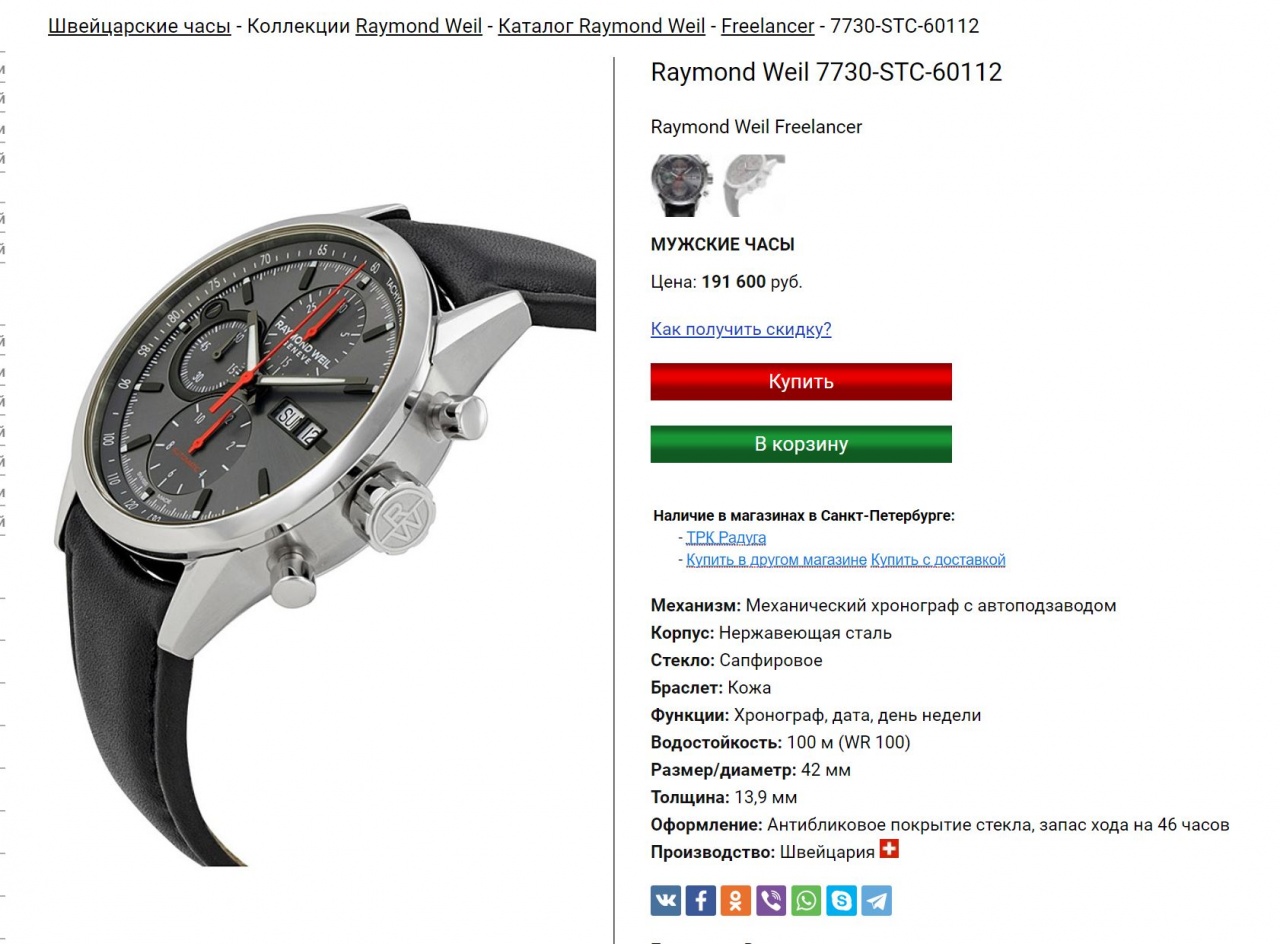Add watch with В корзину button
The width and height of the screenshot is (1280, 944).
pyautogui.click(x=801, y=444)
